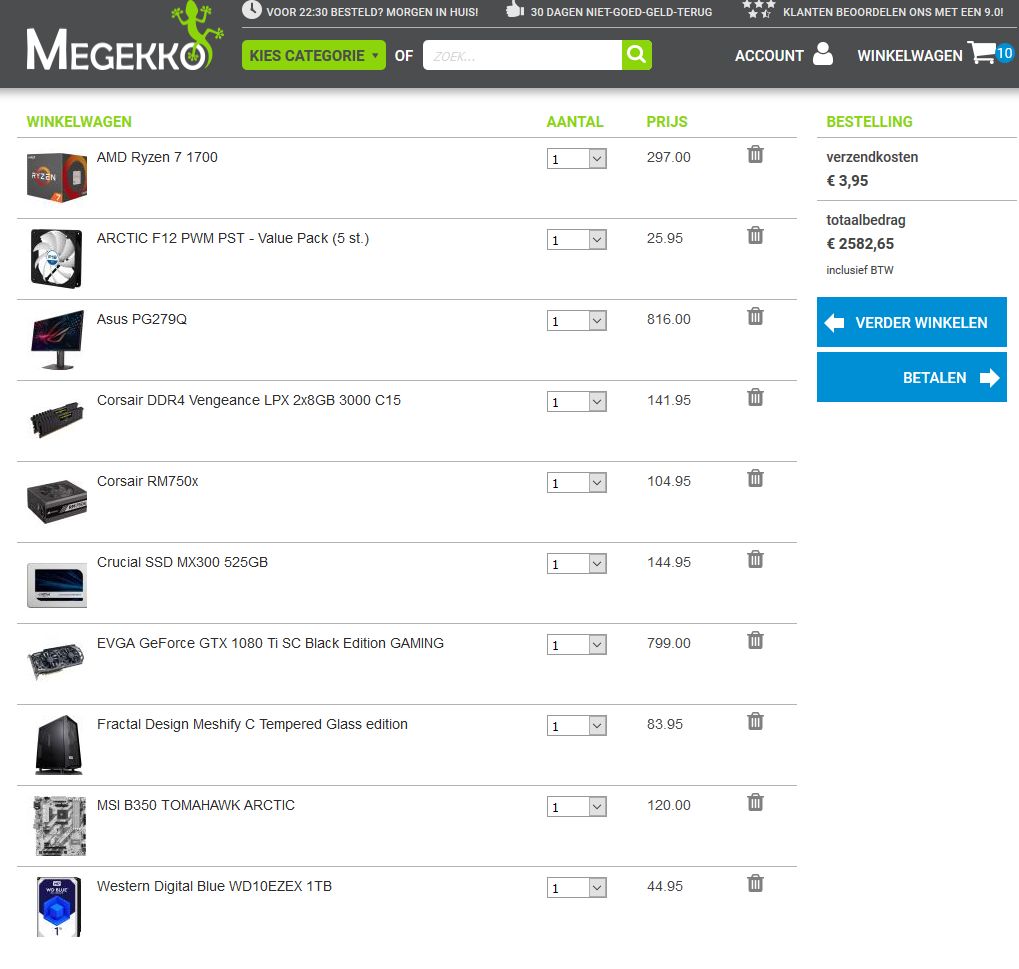Click the PRIJS column header
The height and width of the screenshot is (969, 1019).
click(x=667, y=122)
